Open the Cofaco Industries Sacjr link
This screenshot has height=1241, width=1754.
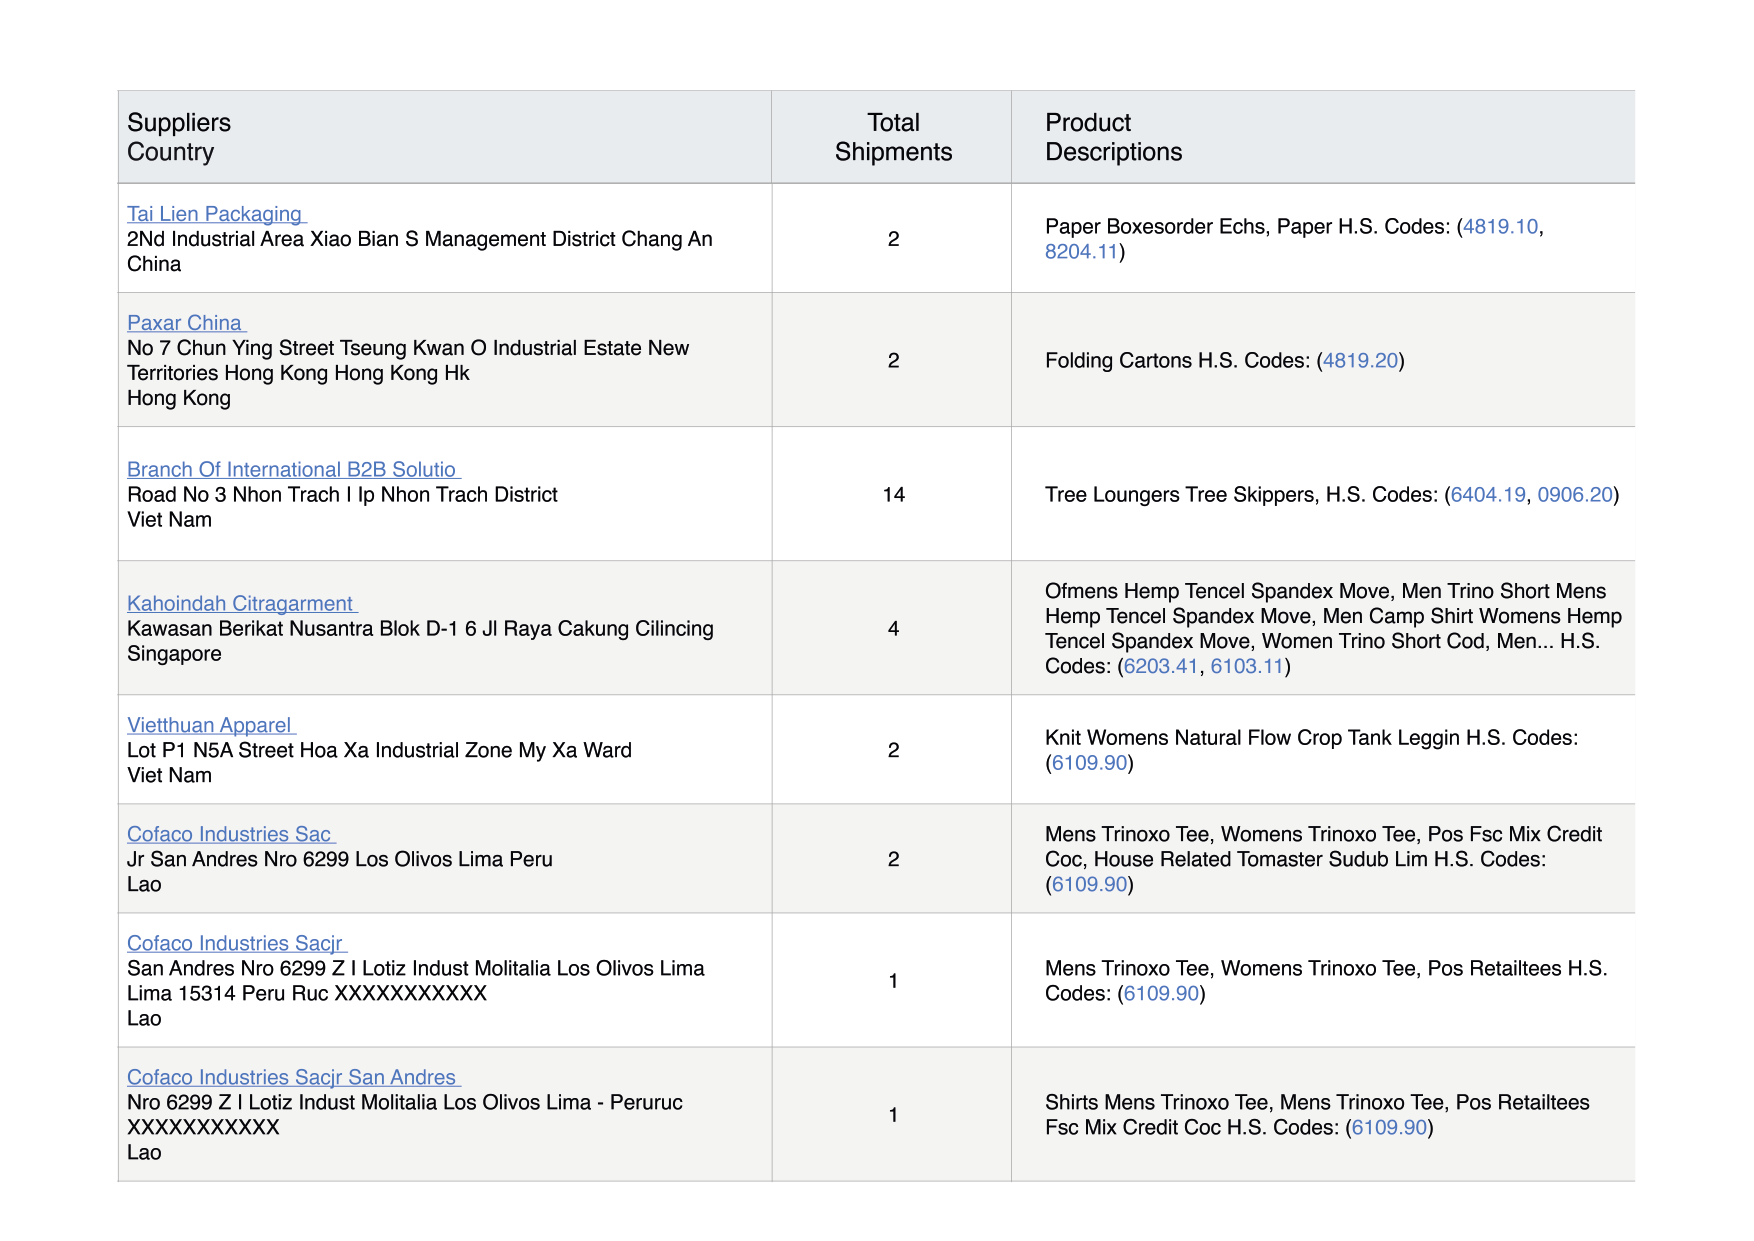pos(237,944)
